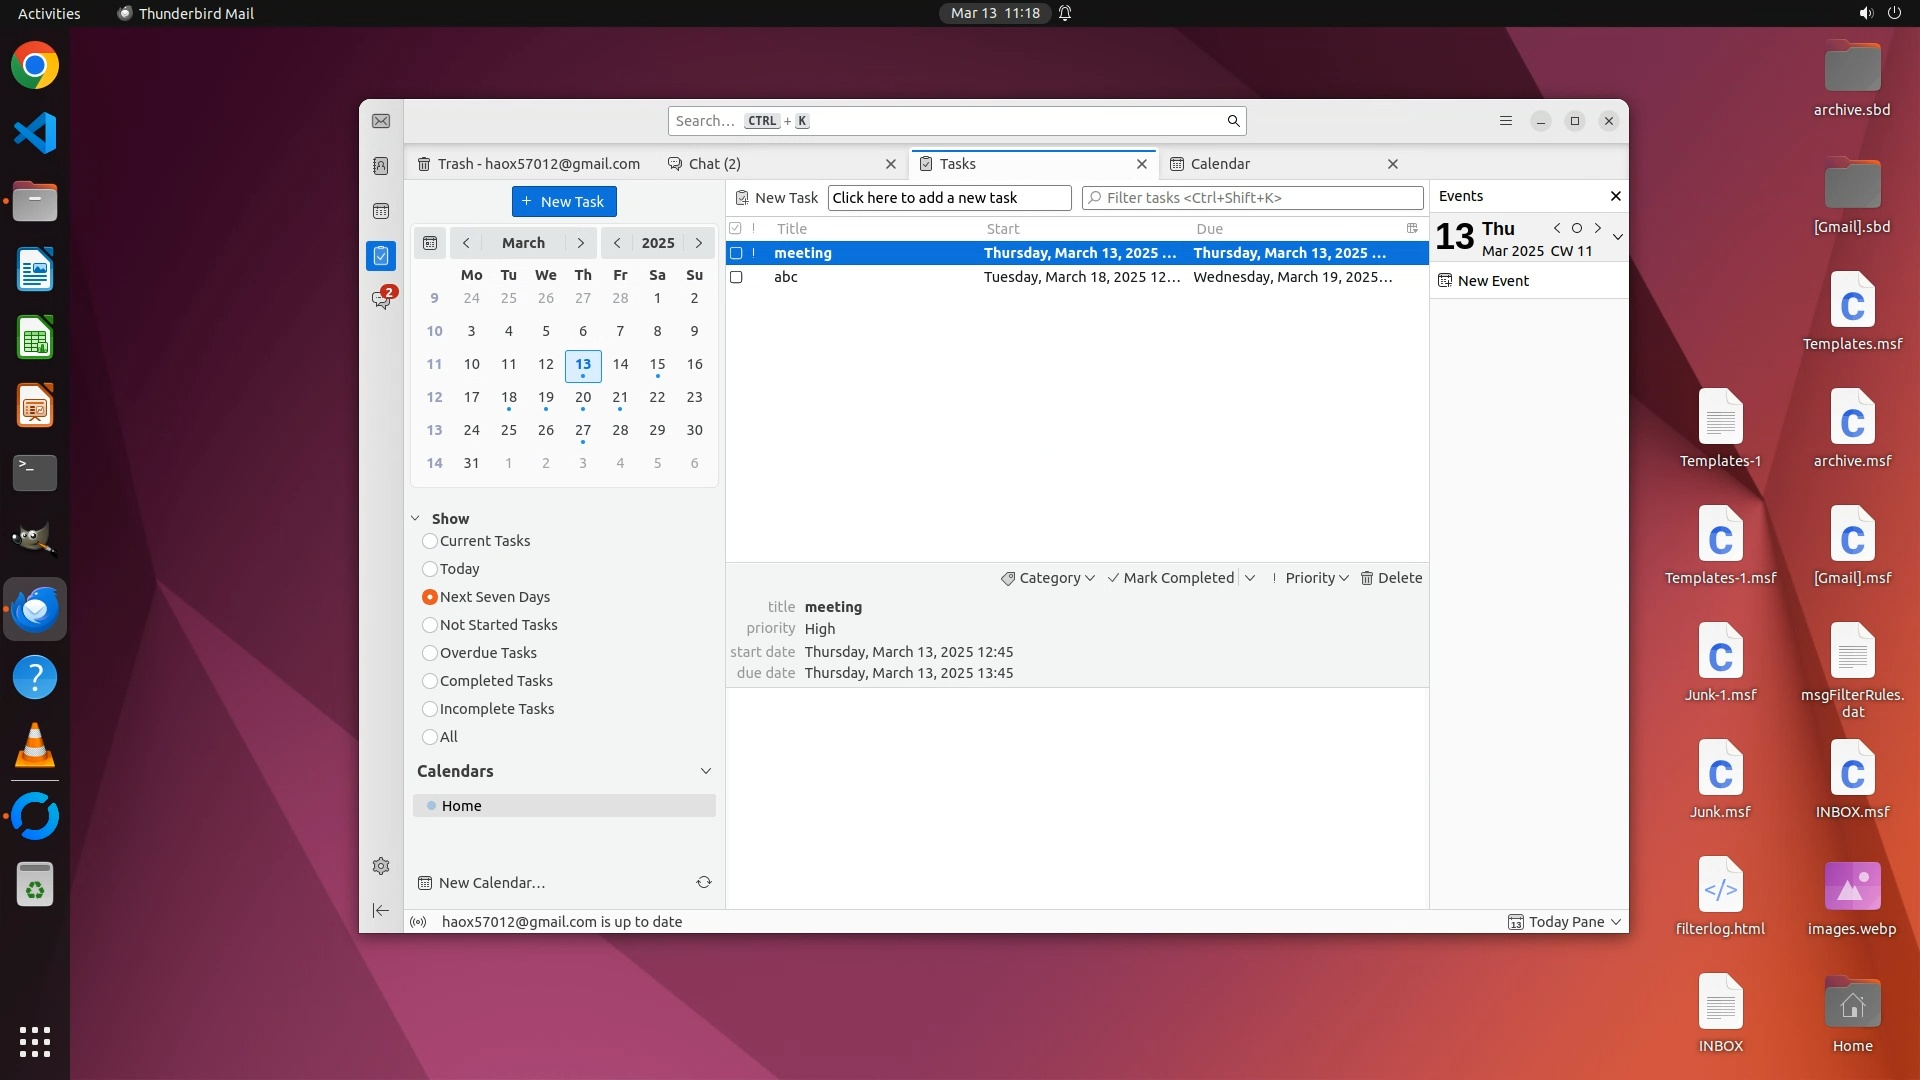Switch to the Chat (2) tab
Screen dimensions: 1920x1080
714,164
